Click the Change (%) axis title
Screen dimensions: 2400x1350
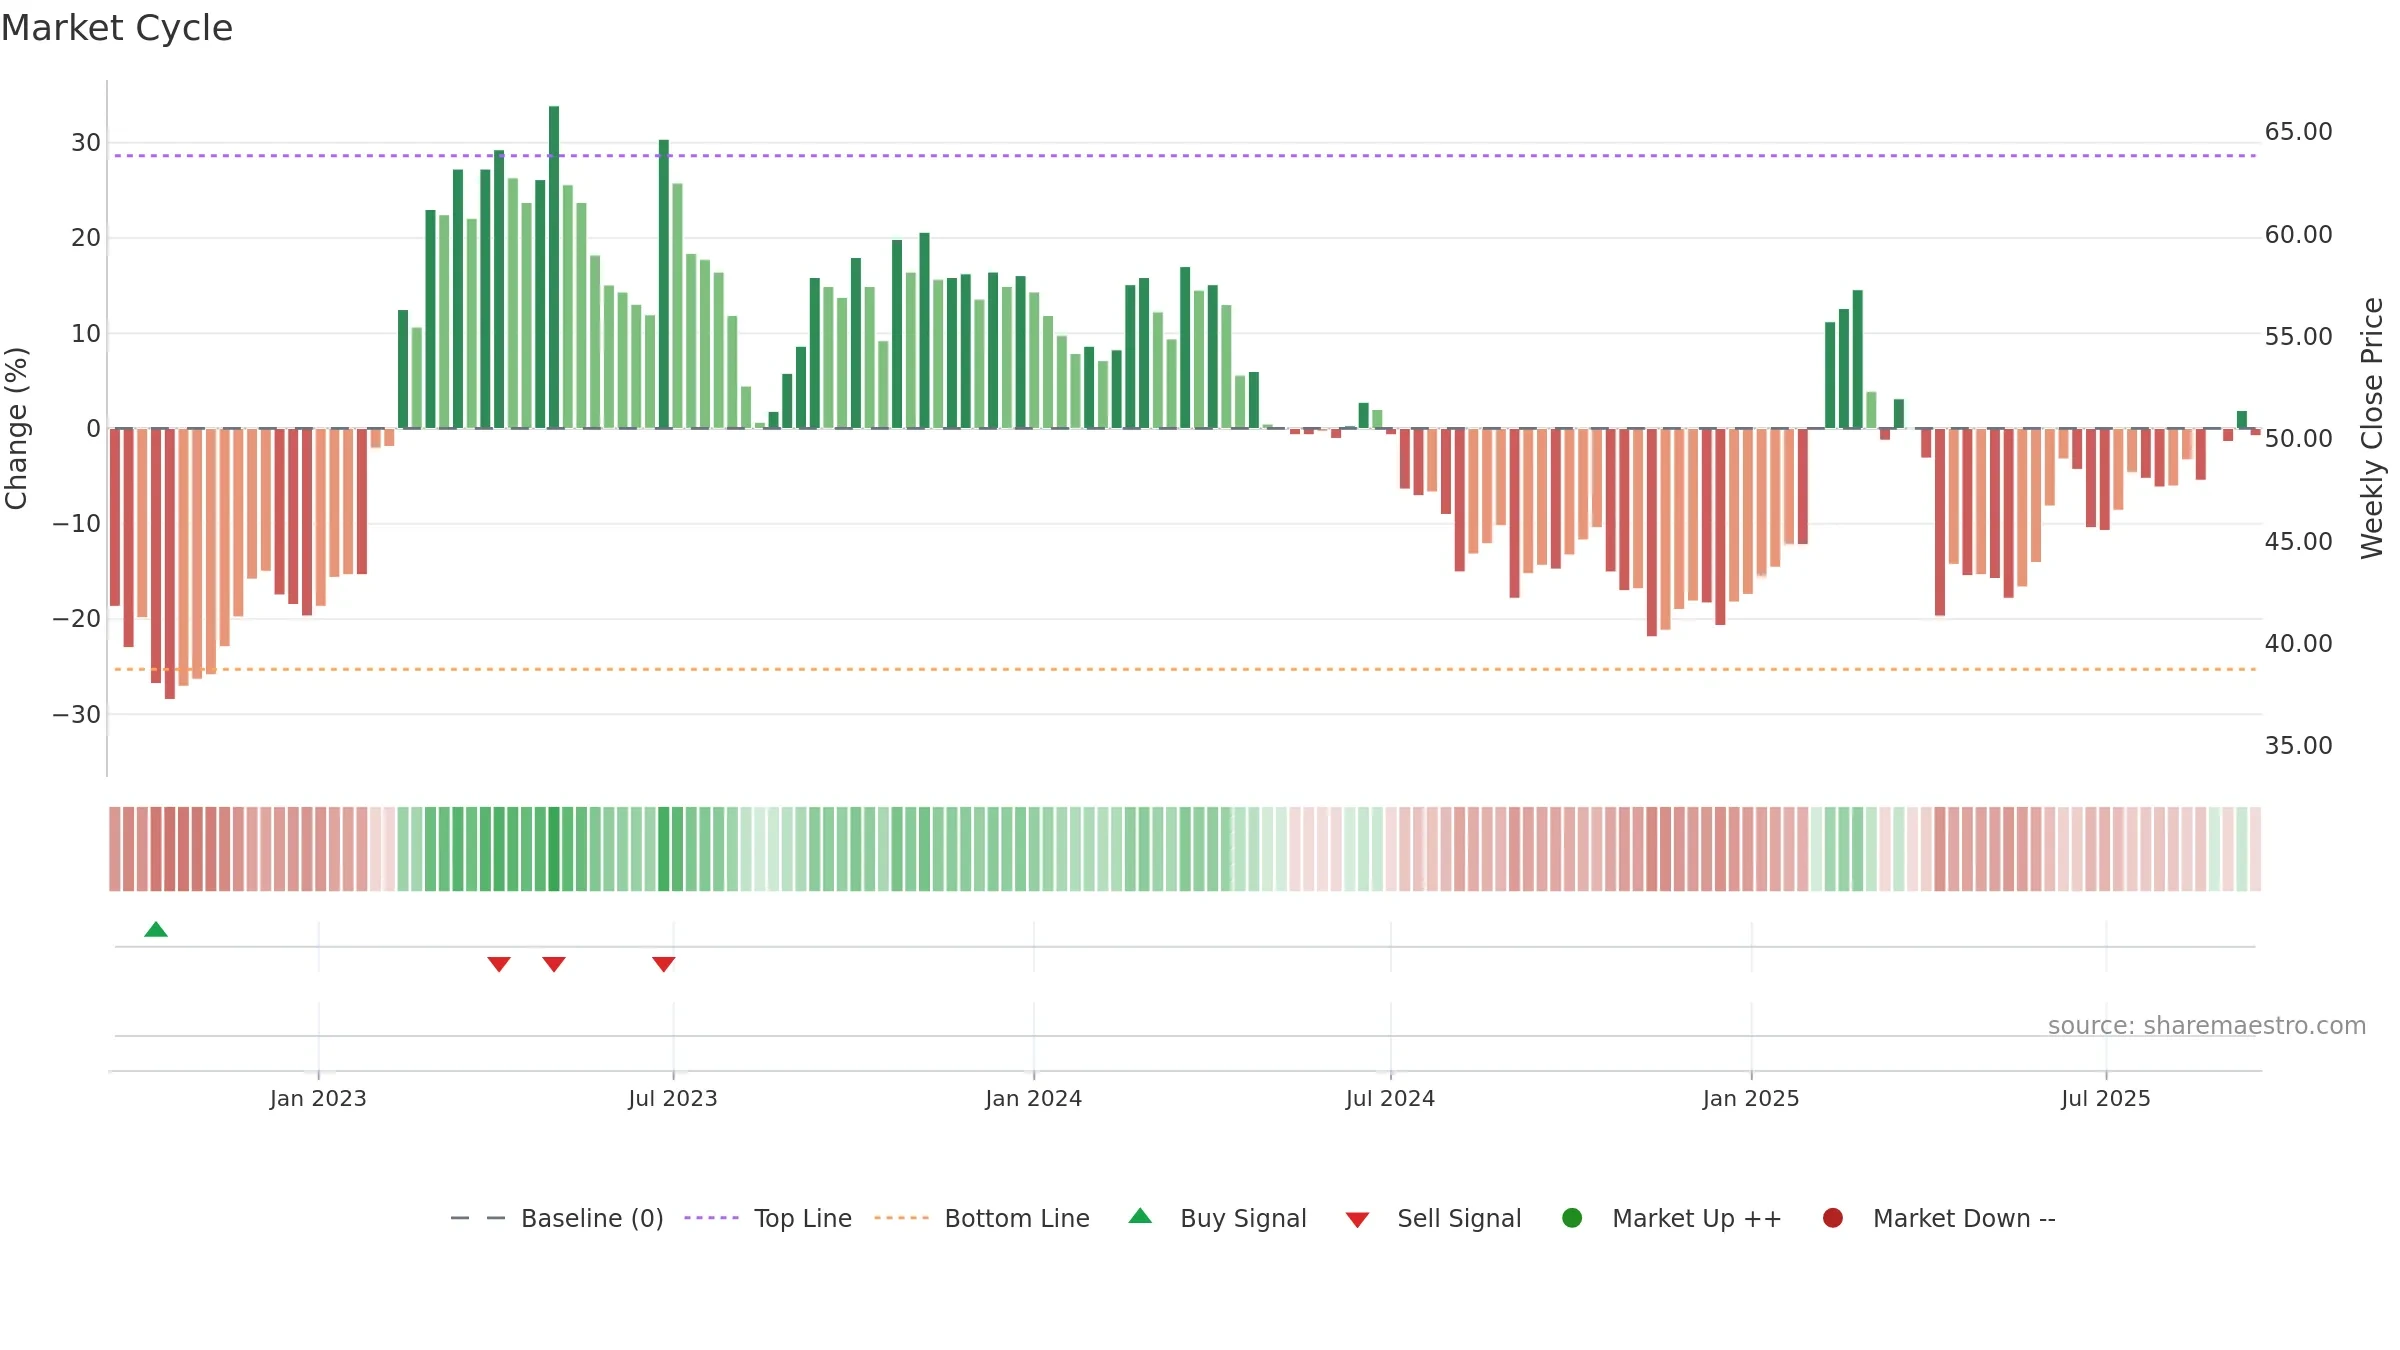click(16, 428)
